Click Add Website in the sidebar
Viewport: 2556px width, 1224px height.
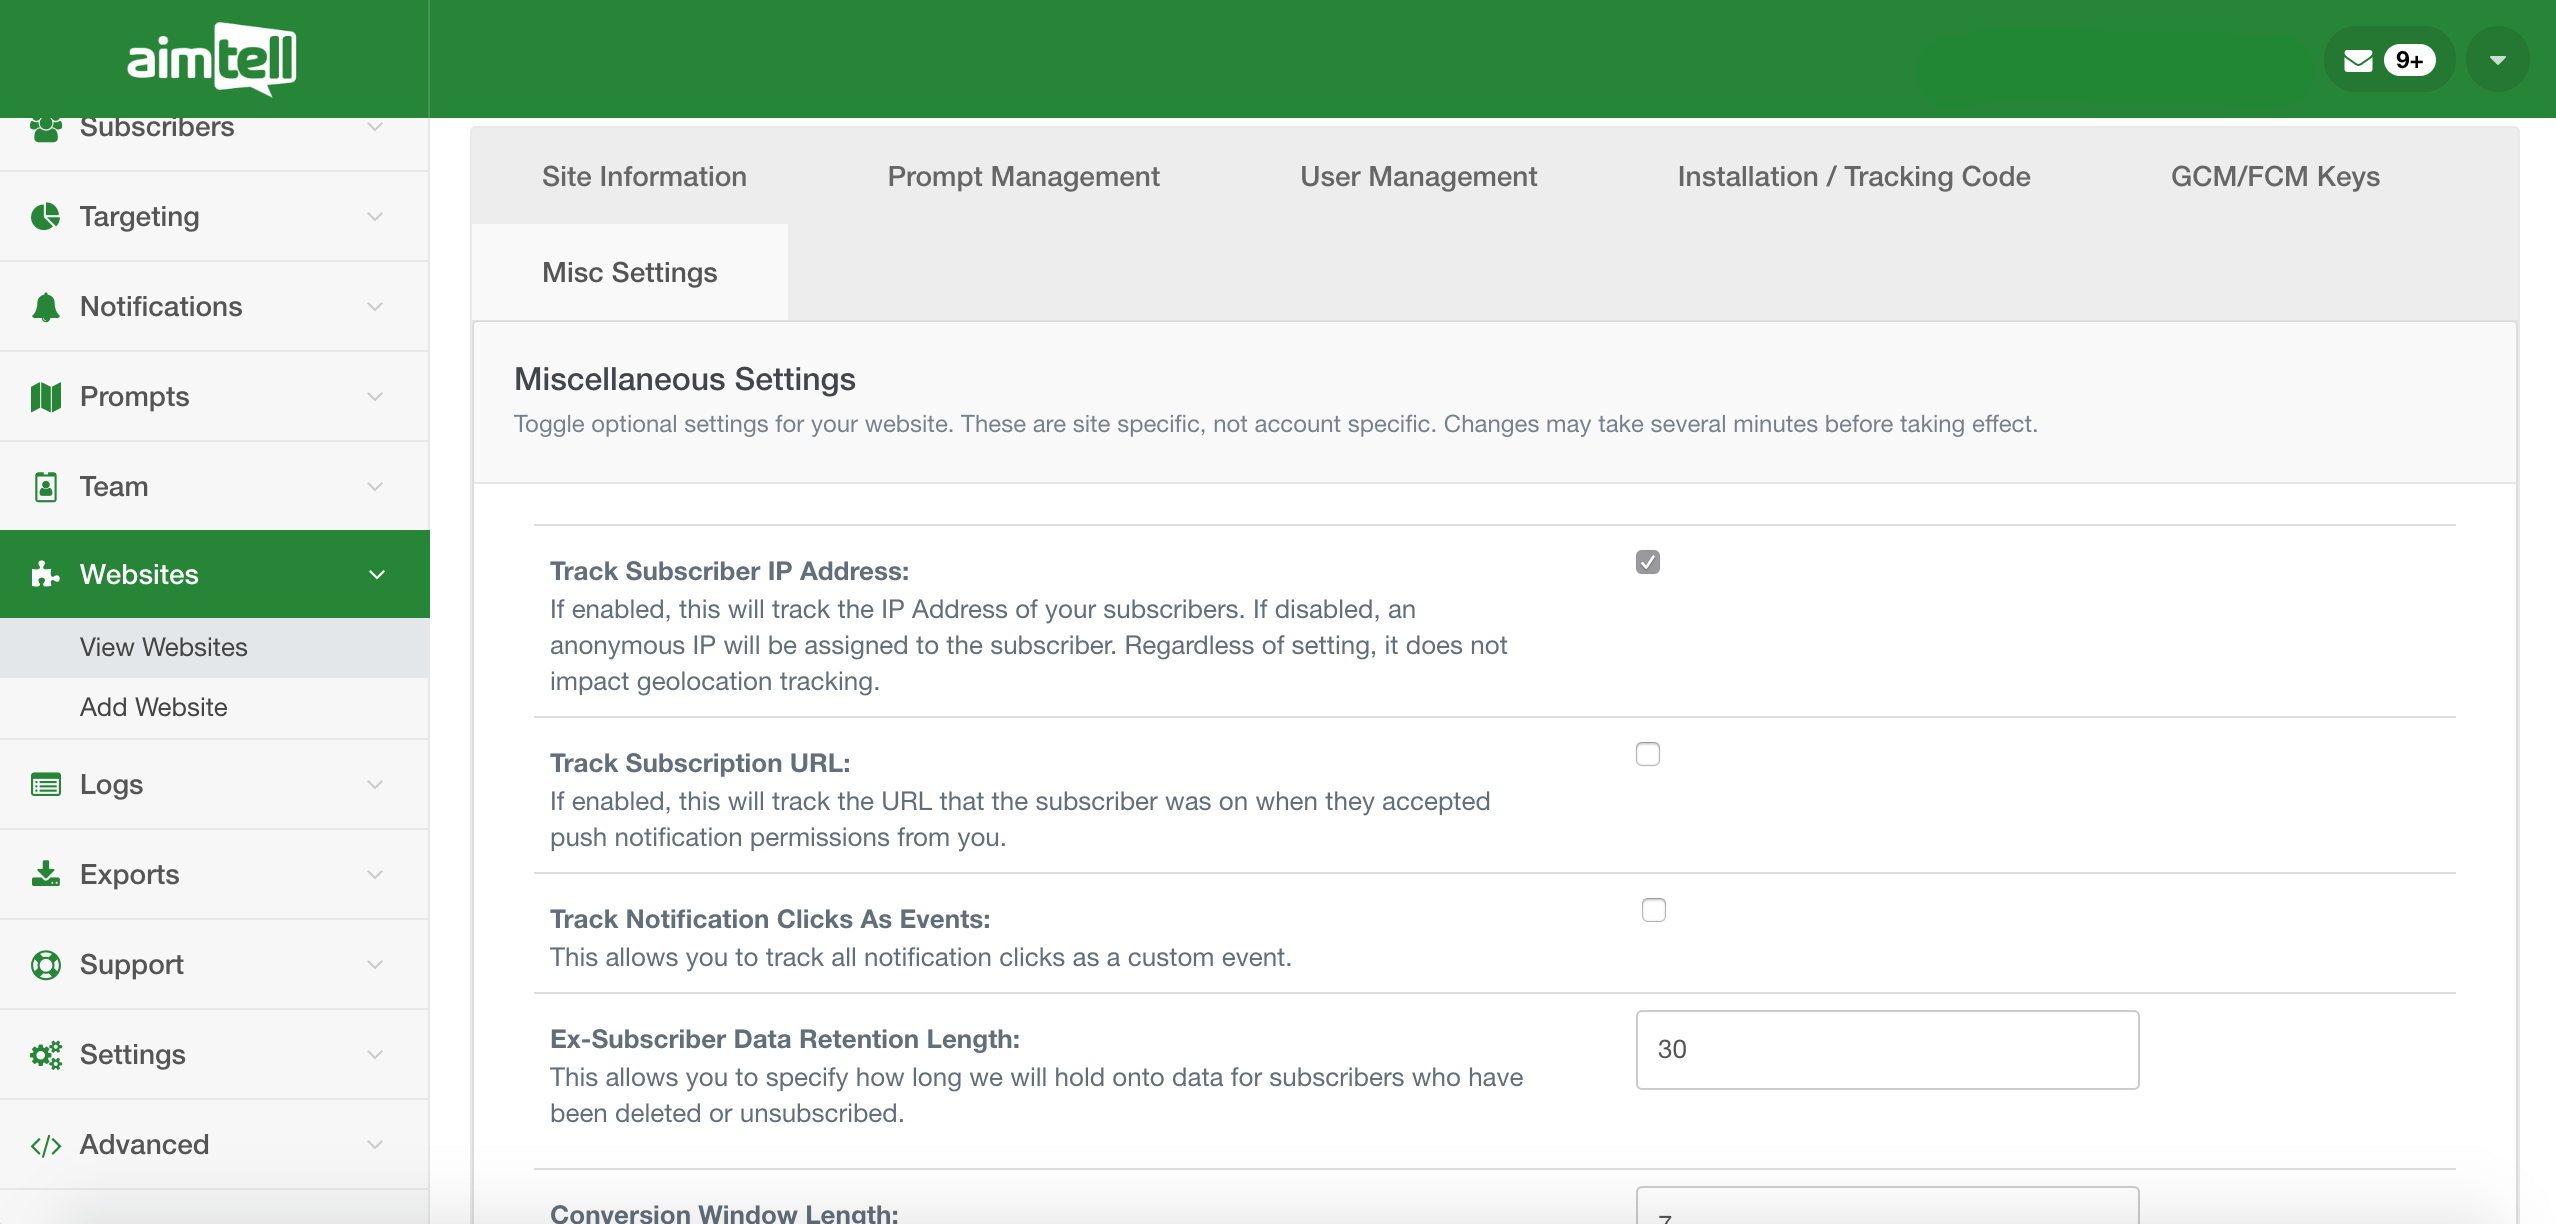tap(153, 707)
